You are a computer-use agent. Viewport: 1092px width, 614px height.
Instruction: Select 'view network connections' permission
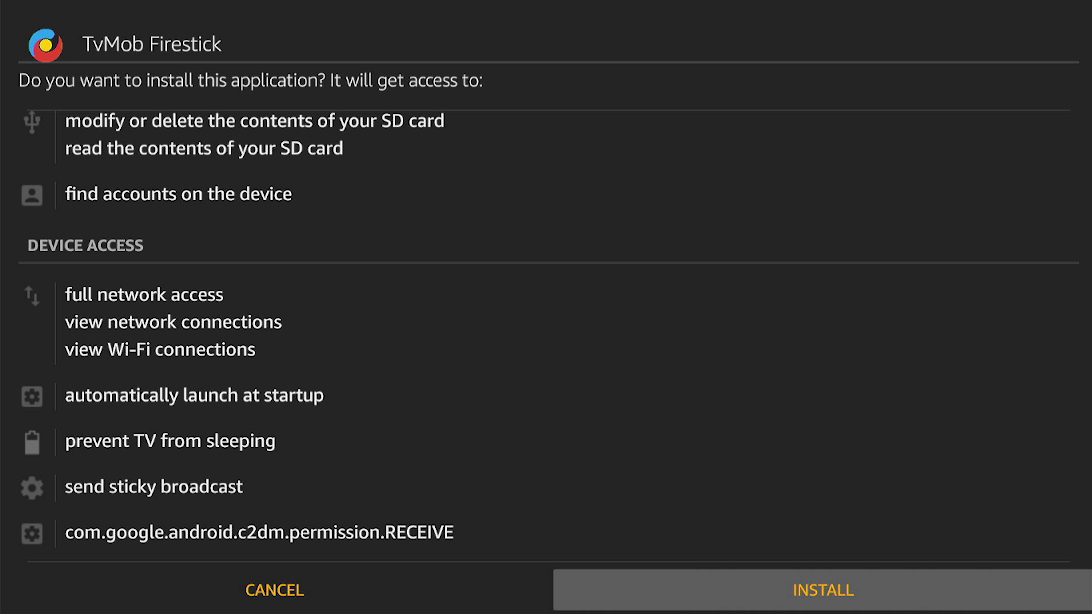(x=173, y=322)
